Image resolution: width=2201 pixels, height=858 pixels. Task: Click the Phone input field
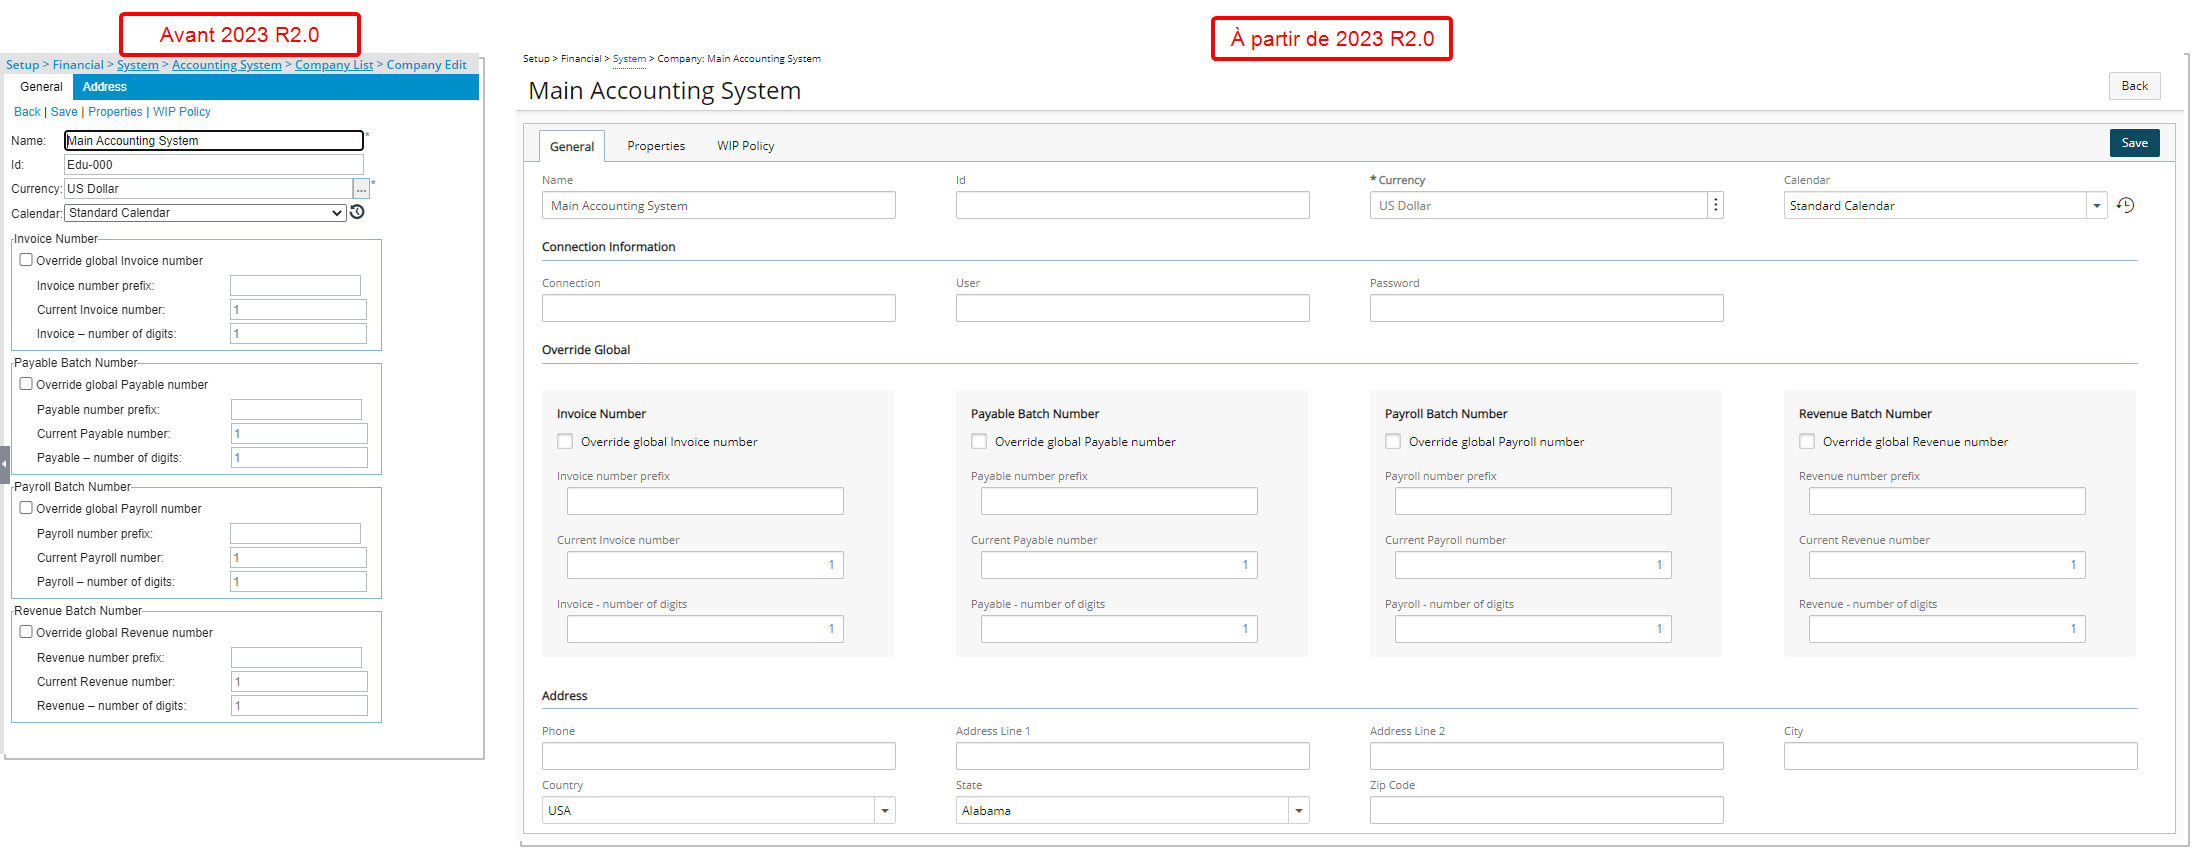pyautogui.click(x=719, y=756)
